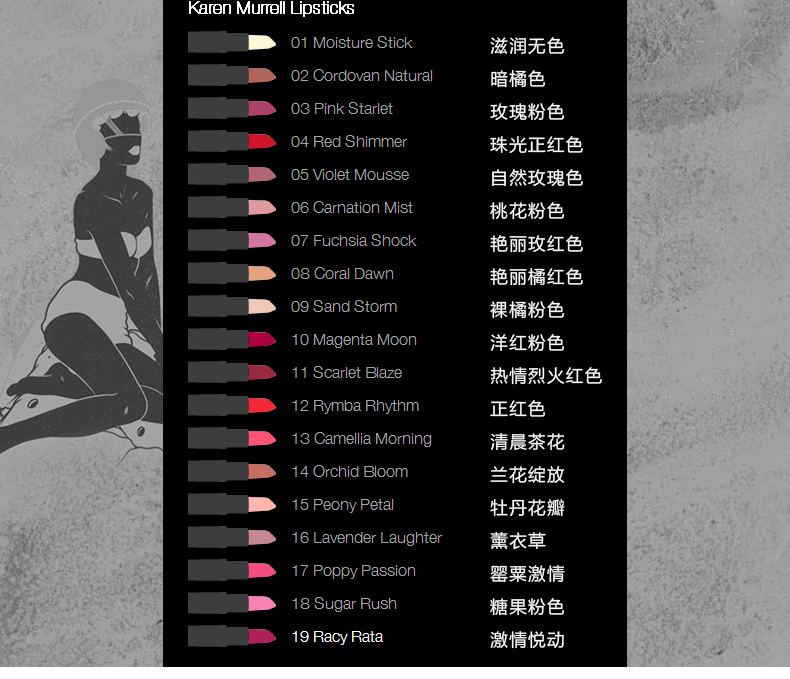Click the Chinese name "糖果粉色"
Screen dimensions: 790x679
[x=527, y=607]
